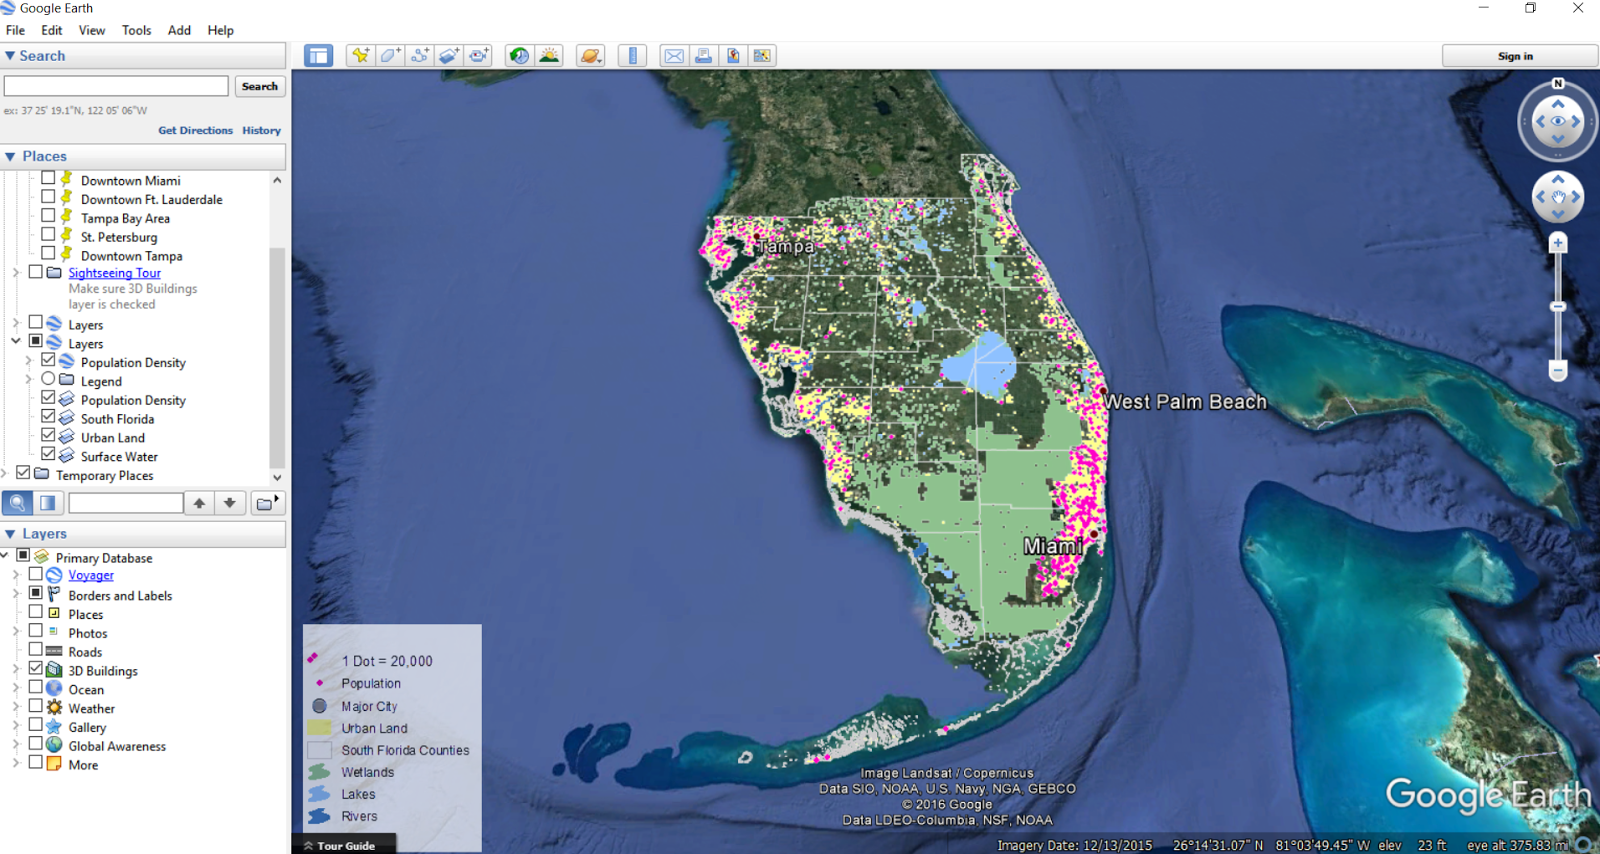This screenshot has width=1600, height=854.
Task: Switch planet view icon
Action: point(591,56)
